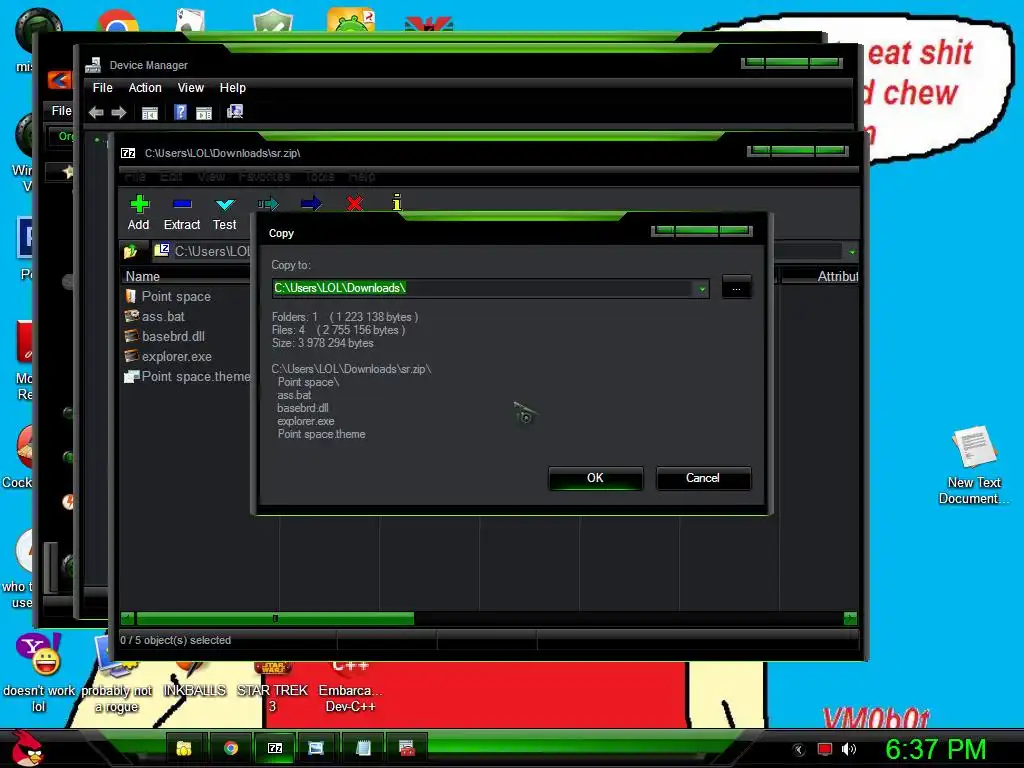This screenshot has width=1024, height=768.
Task: Click the 7-Zip scrollbar right arrow
Action: [850, 618]
